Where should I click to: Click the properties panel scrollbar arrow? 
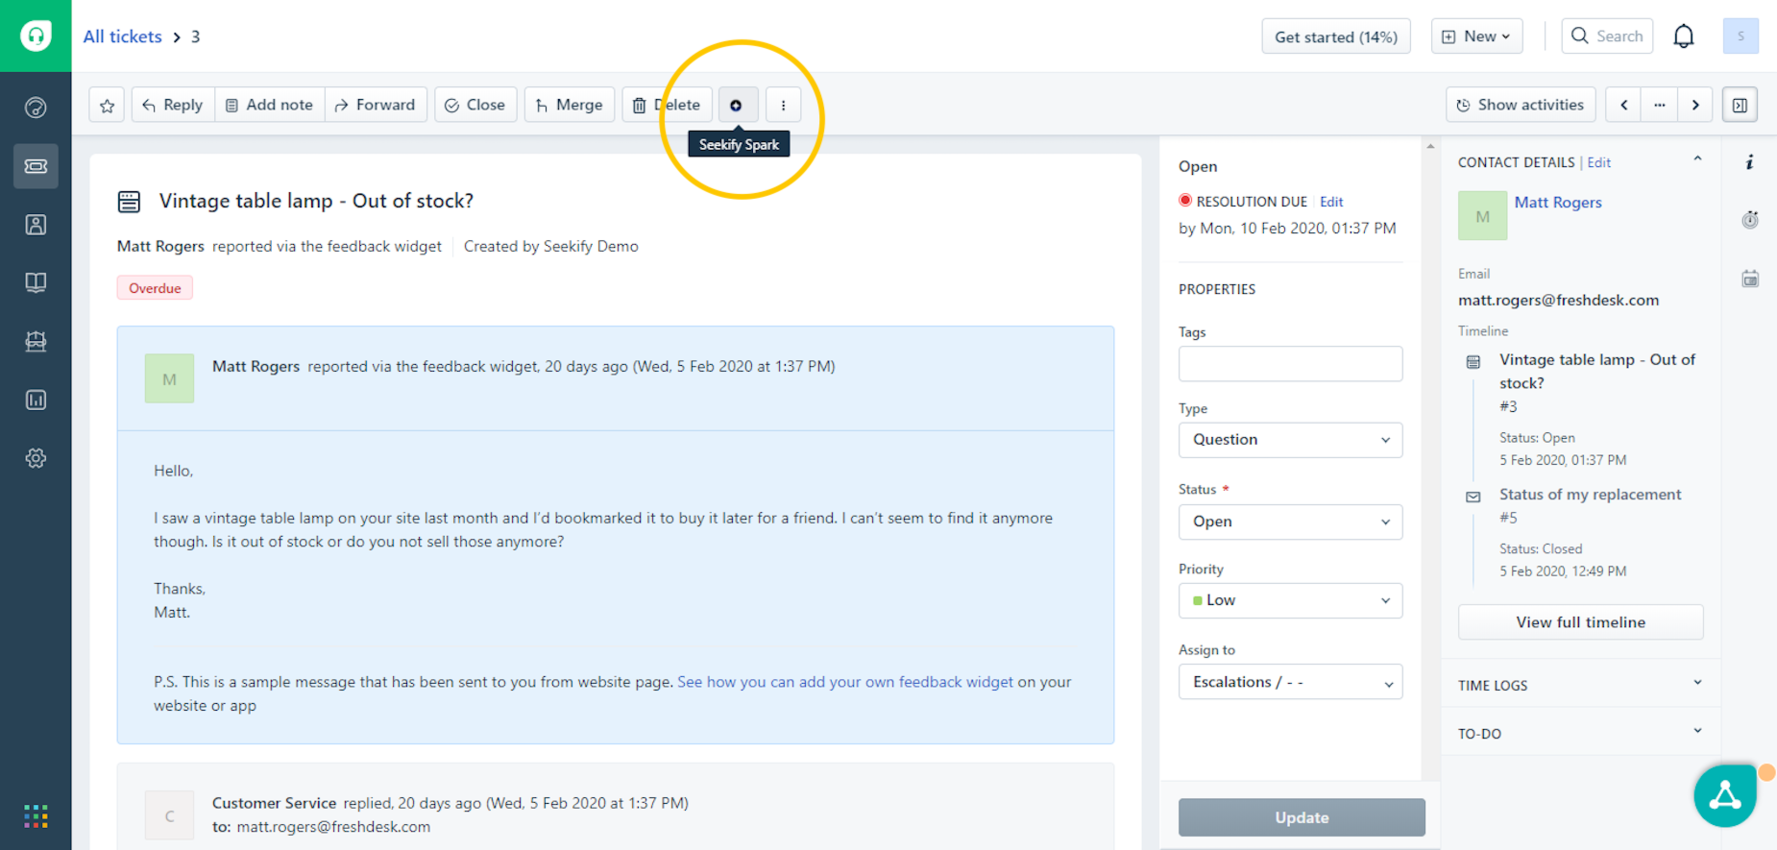tap(1430, 147)
